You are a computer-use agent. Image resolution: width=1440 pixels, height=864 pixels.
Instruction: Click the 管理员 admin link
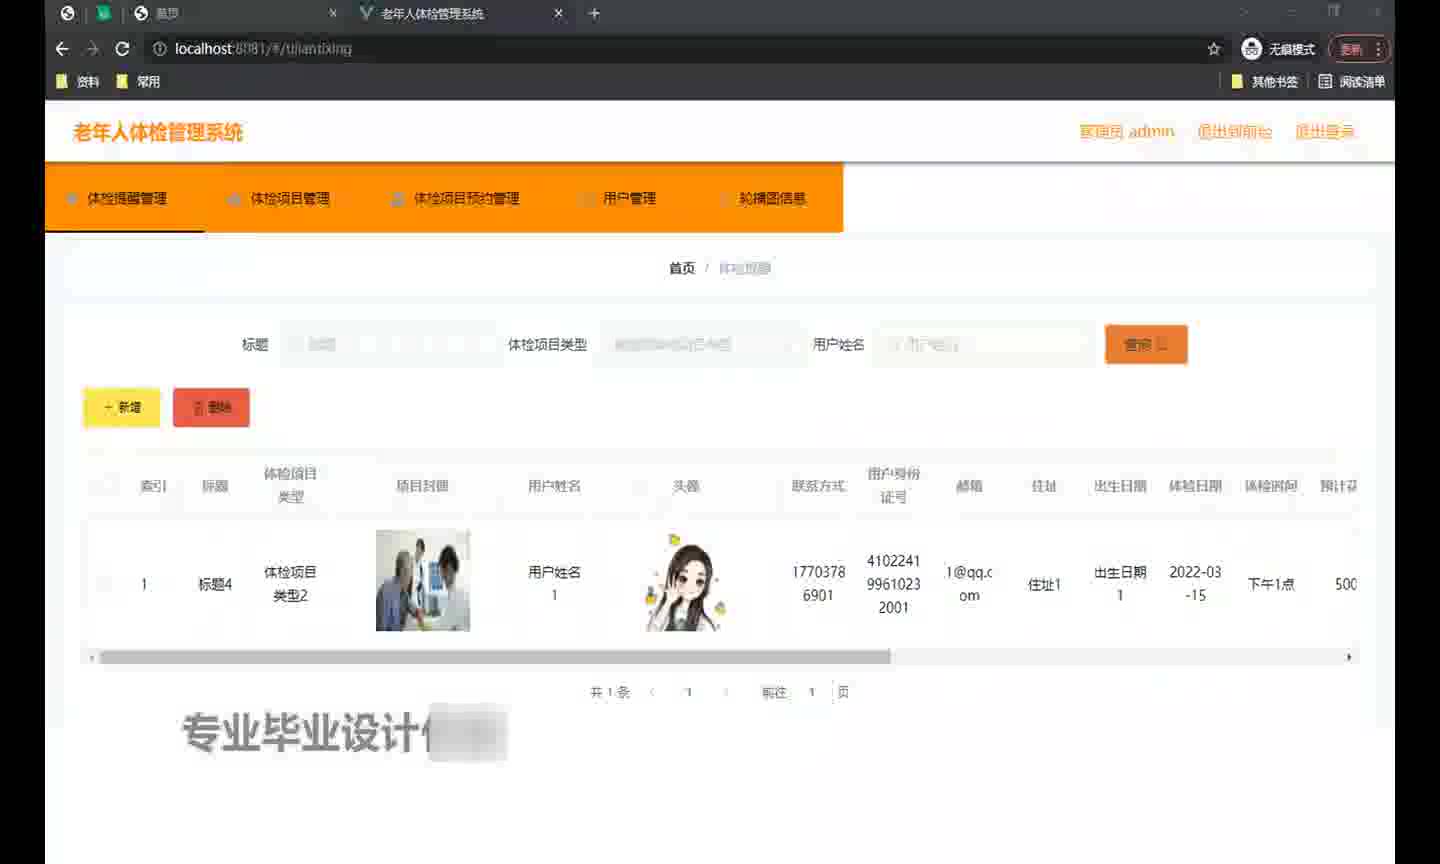pyautogui.click(x=1127, y=132)
